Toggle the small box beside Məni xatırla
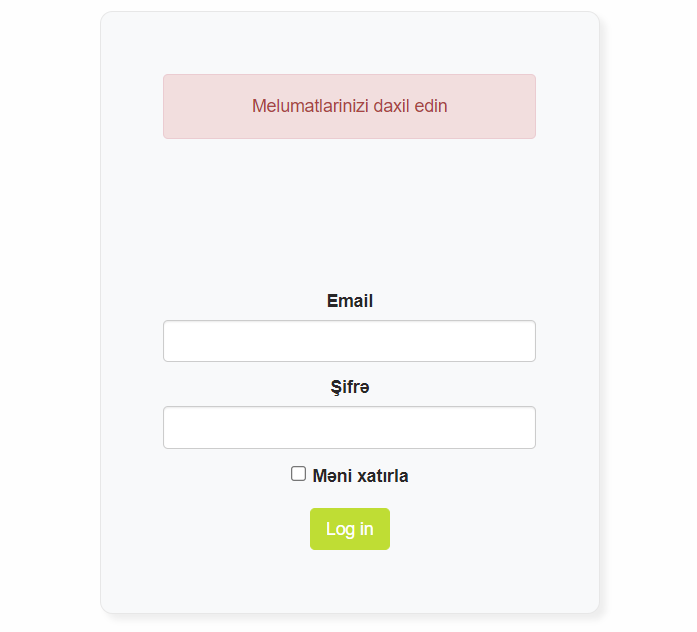Image resolution: width=697 pixels, height=632 pixels. 298,474
